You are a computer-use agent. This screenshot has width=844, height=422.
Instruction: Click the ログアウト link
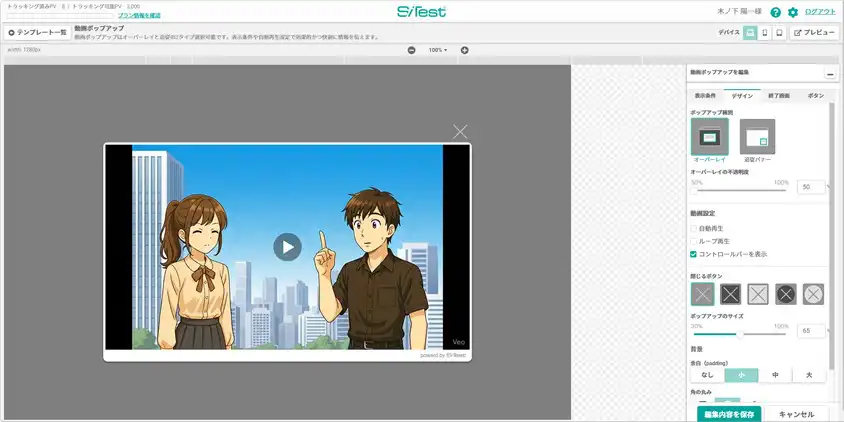pos(820,12)
